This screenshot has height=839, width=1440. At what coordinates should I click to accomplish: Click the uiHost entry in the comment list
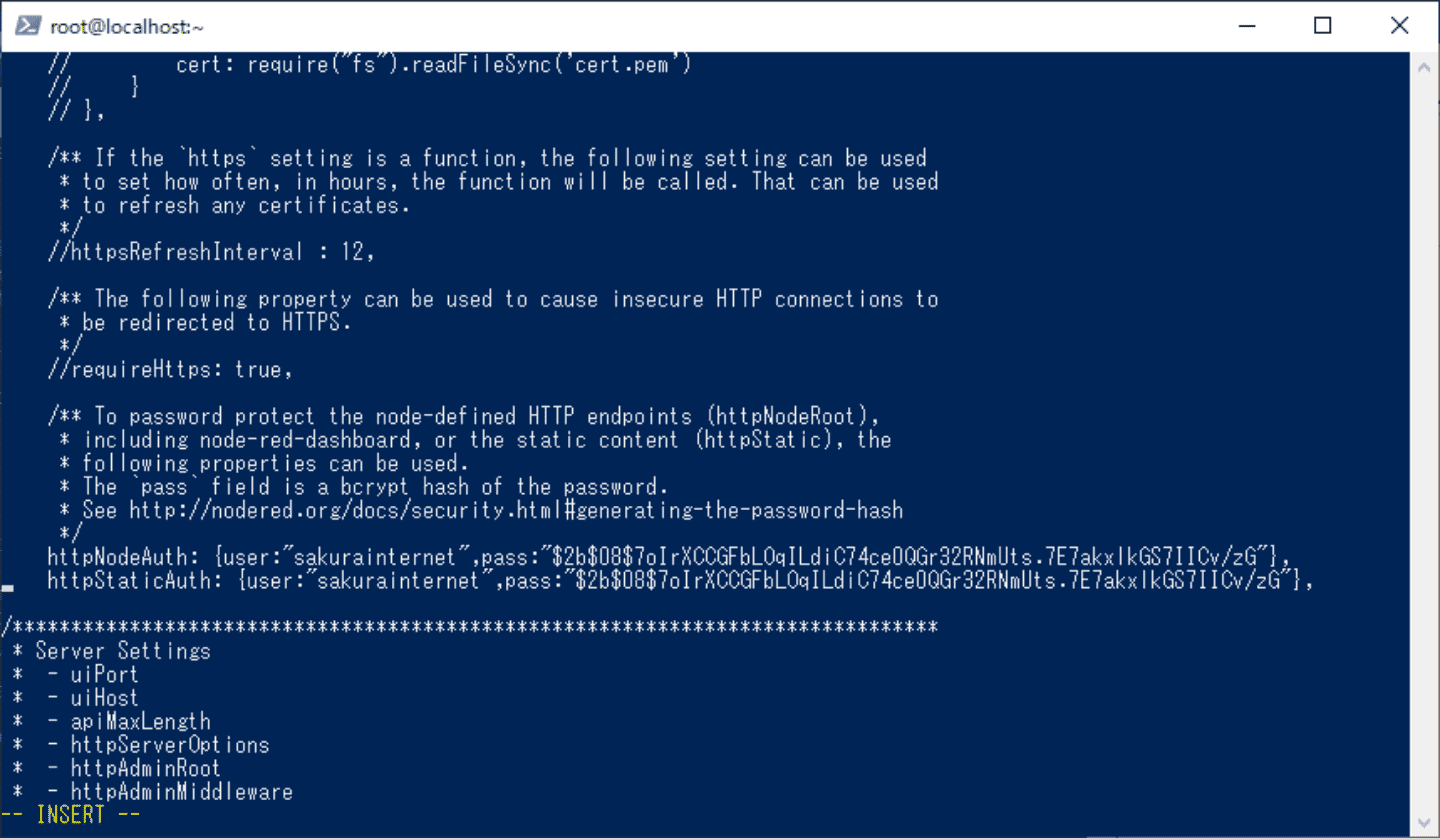(104, 698)
